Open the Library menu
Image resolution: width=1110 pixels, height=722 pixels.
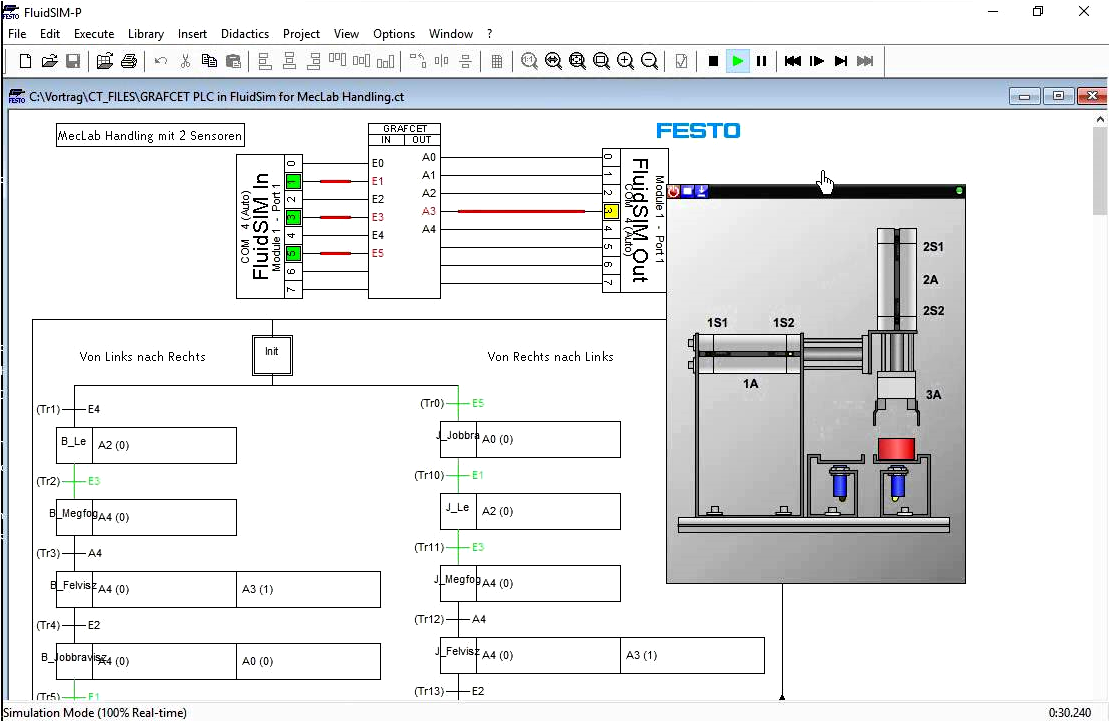pos(146,34)
